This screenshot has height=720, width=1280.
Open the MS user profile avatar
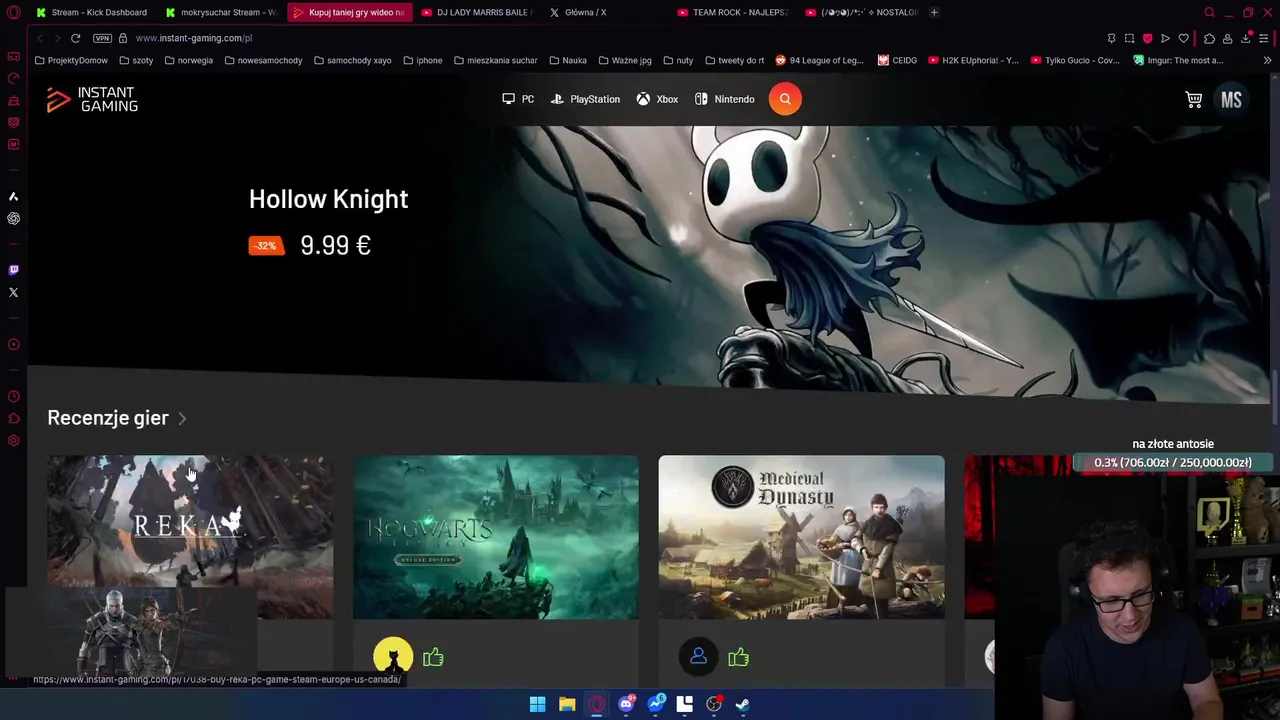pos(1231,100)
